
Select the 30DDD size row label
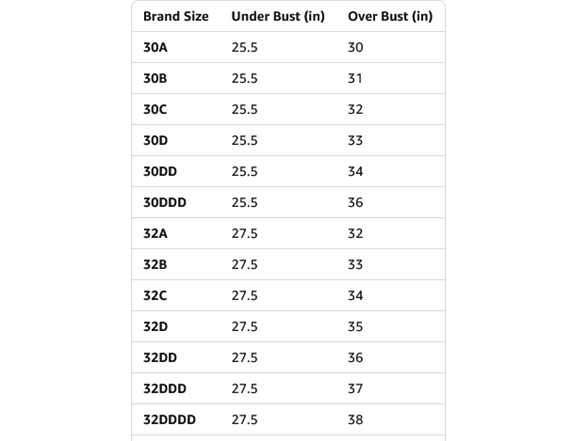165,202
